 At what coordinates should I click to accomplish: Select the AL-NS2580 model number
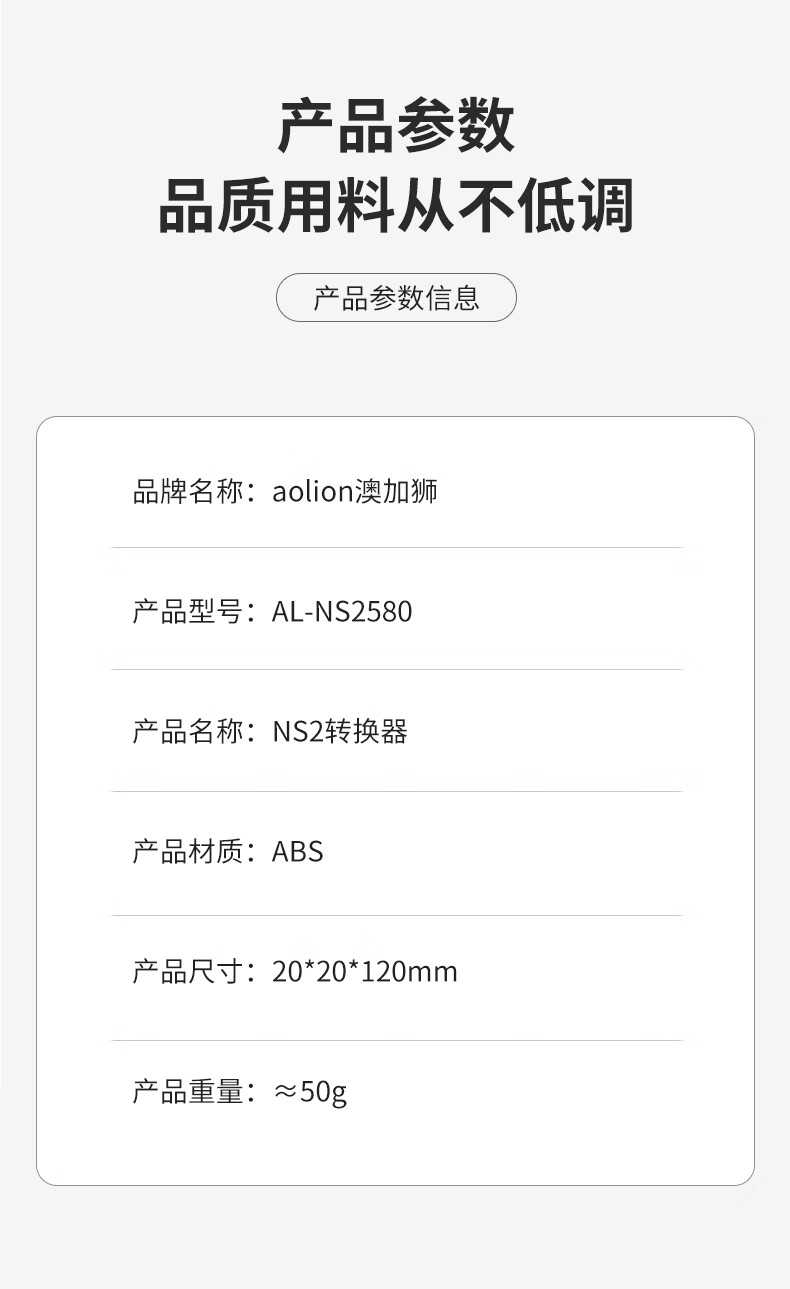tap(342, 612)
